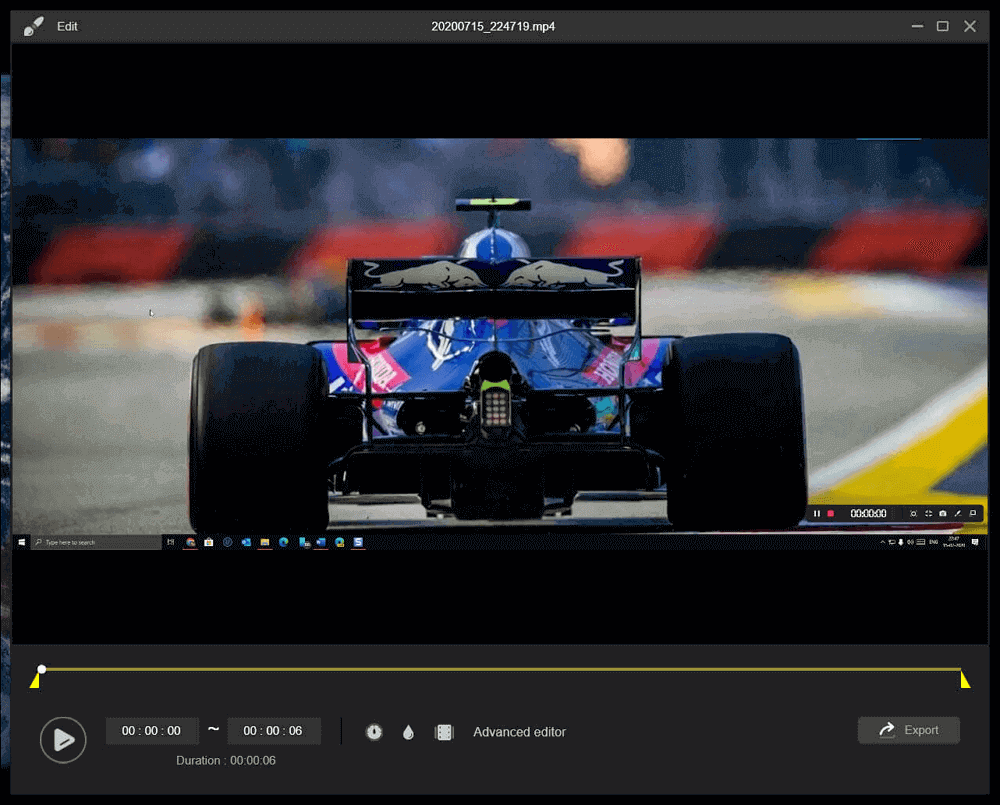Select the yellow end trim marker
This screenshot has width=1000, height=805.
coord(965,680)
